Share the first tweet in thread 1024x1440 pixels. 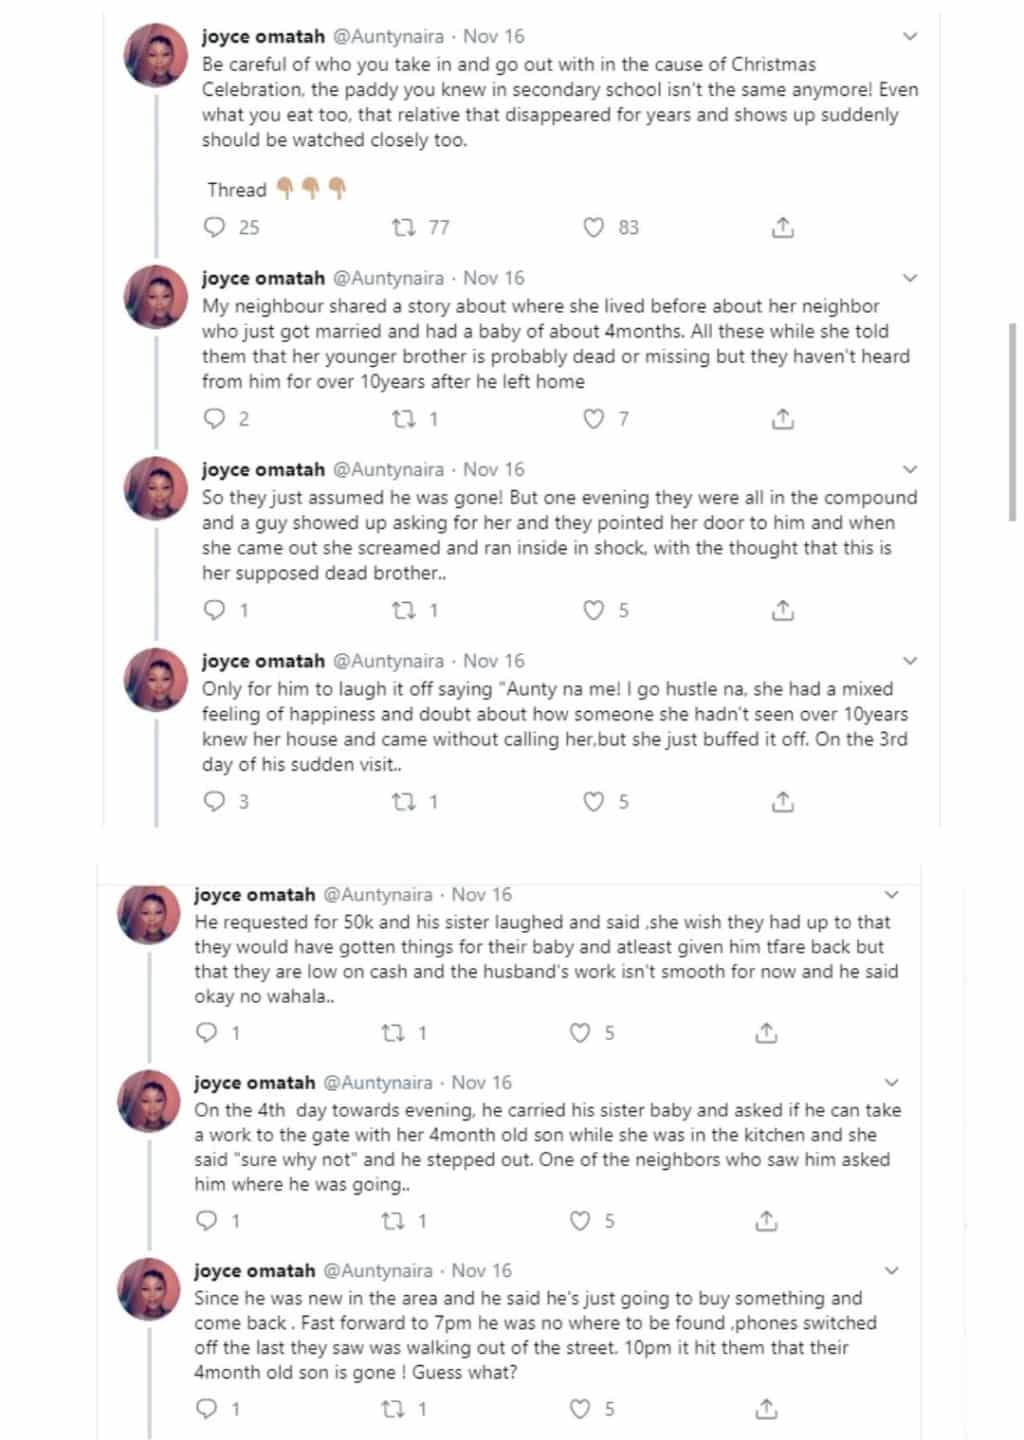[x=783, y=228]
